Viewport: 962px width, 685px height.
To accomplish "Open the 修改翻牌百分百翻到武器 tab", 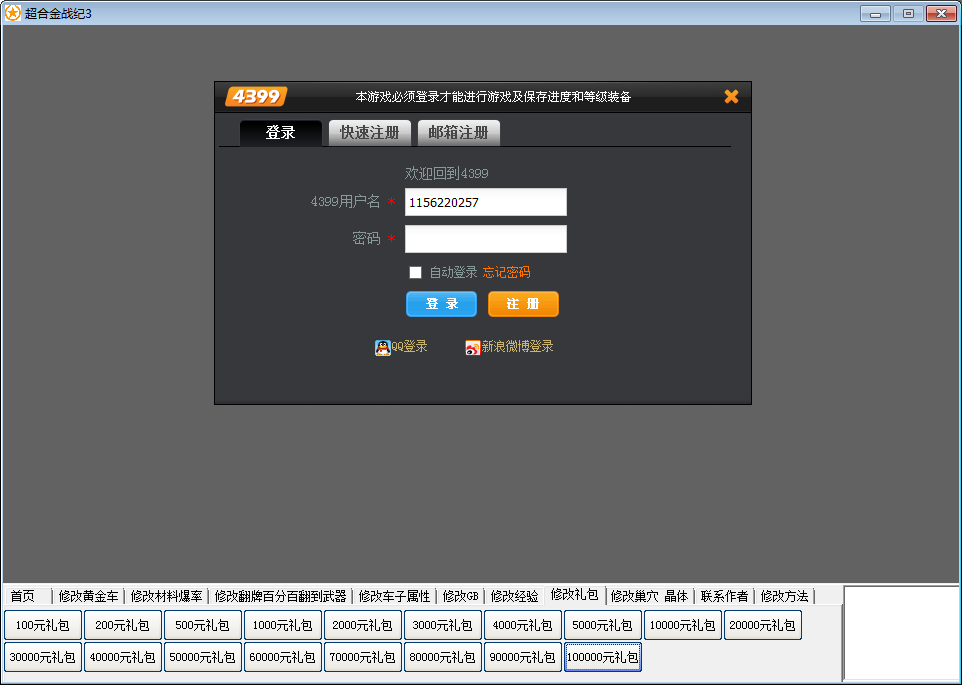I will tap(280, 596).
